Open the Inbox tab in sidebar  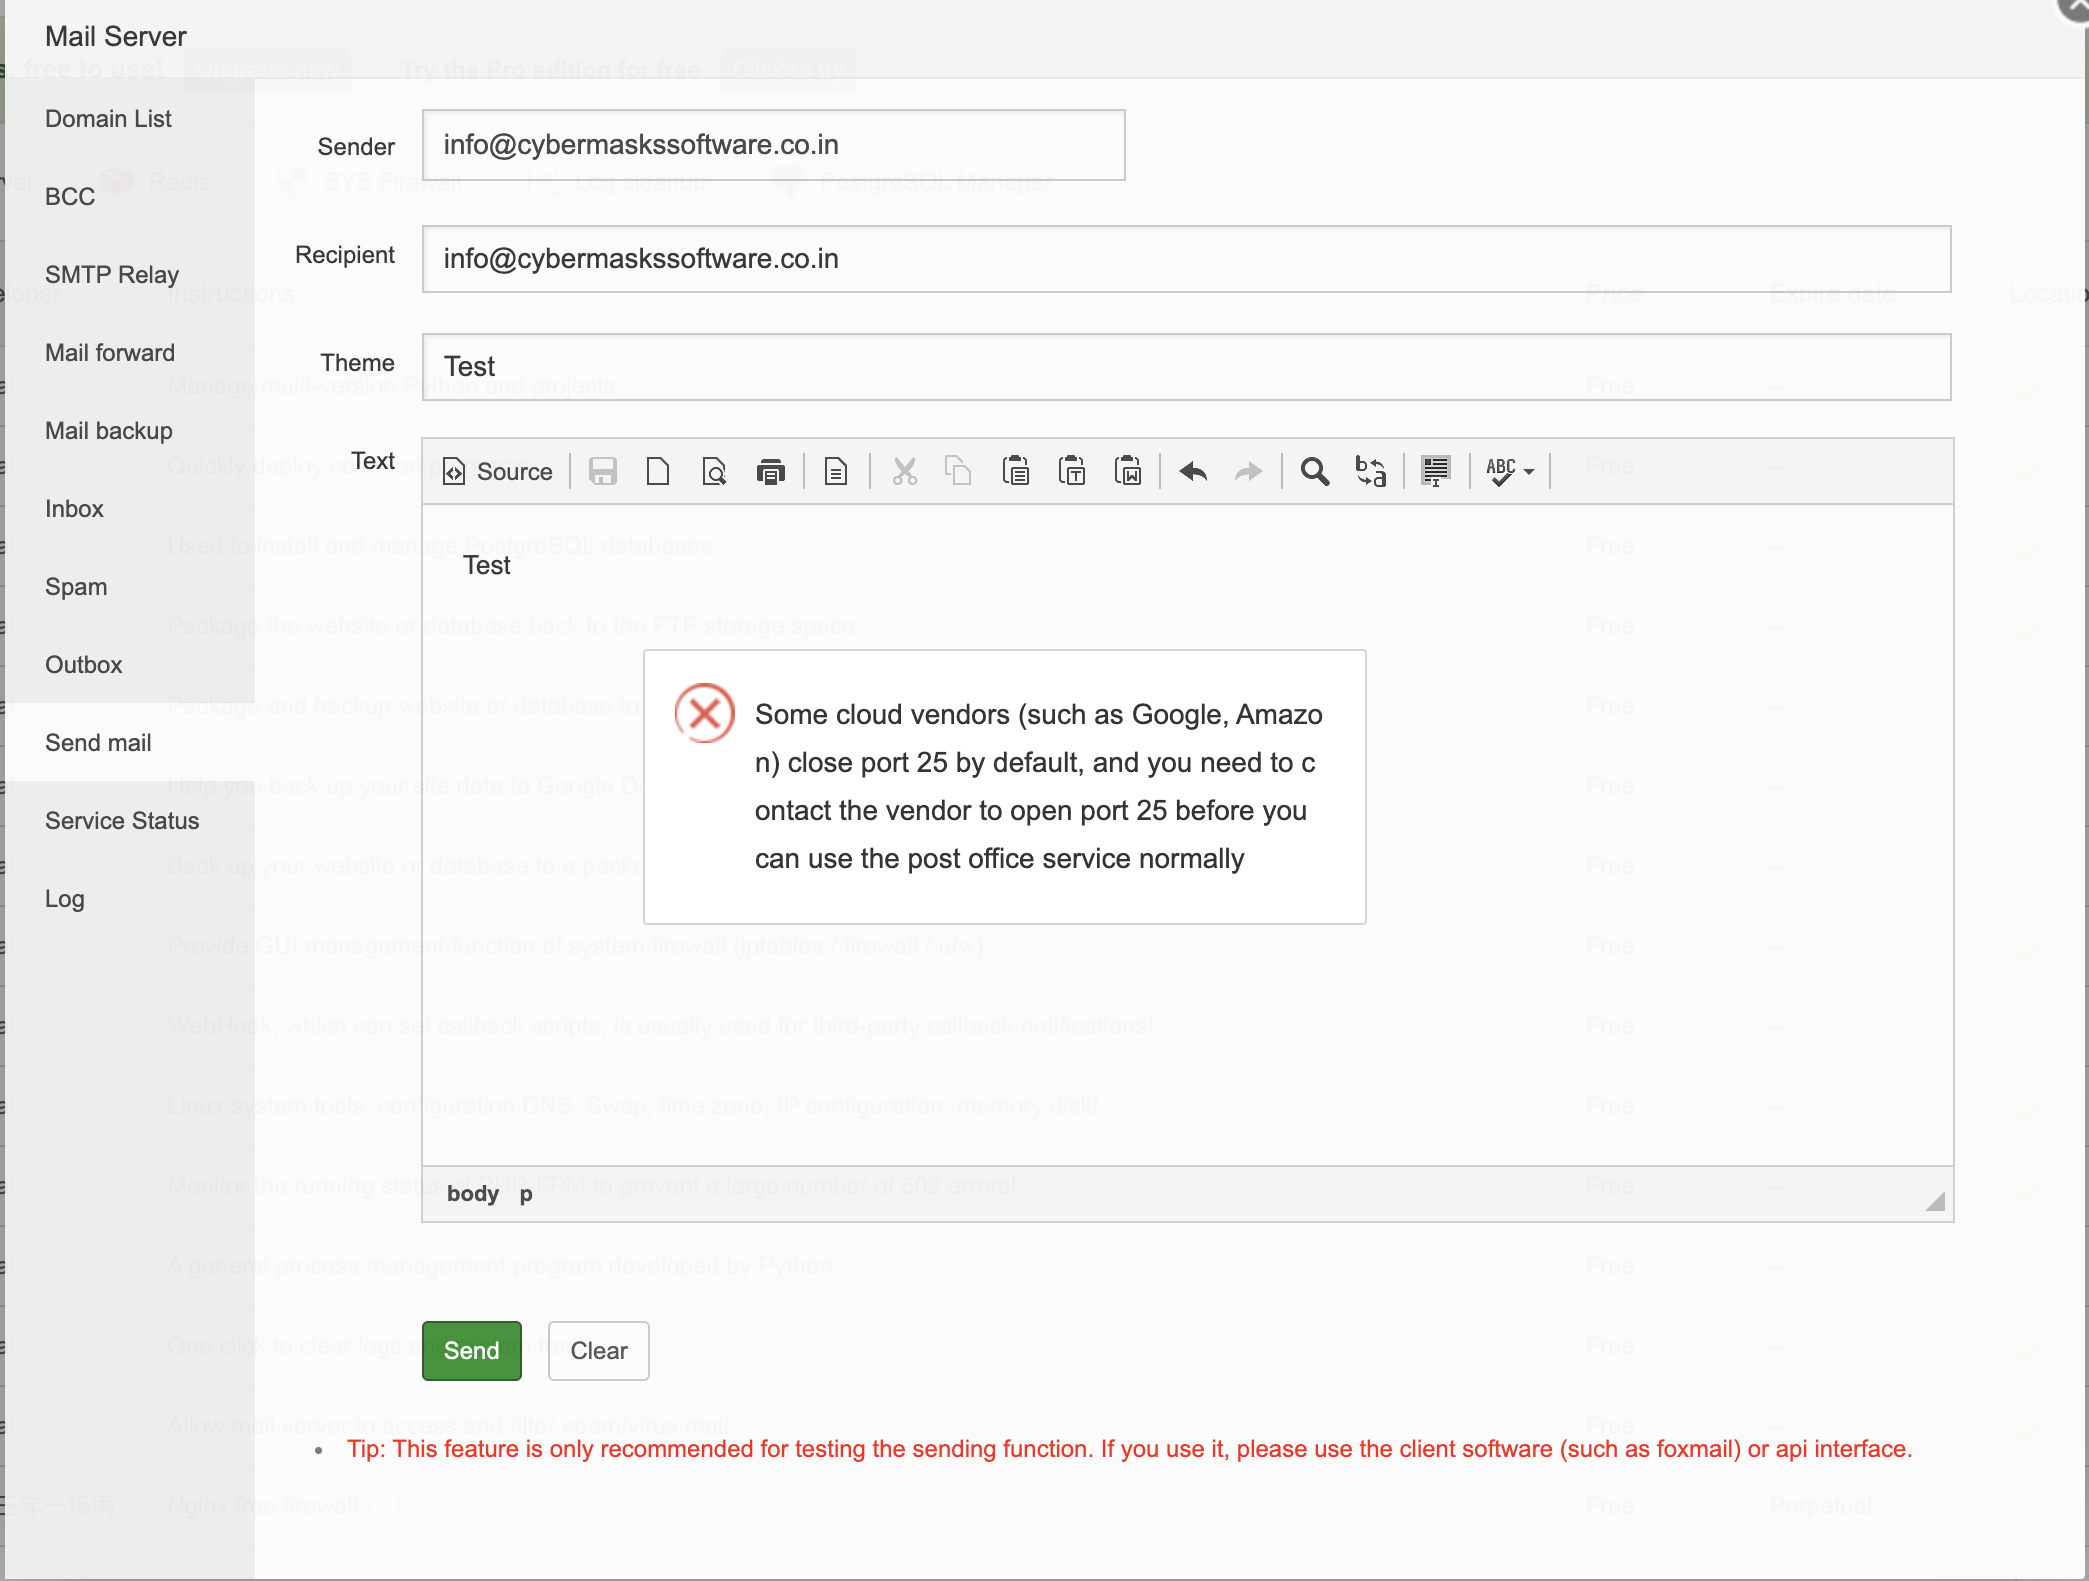point(74,509)
